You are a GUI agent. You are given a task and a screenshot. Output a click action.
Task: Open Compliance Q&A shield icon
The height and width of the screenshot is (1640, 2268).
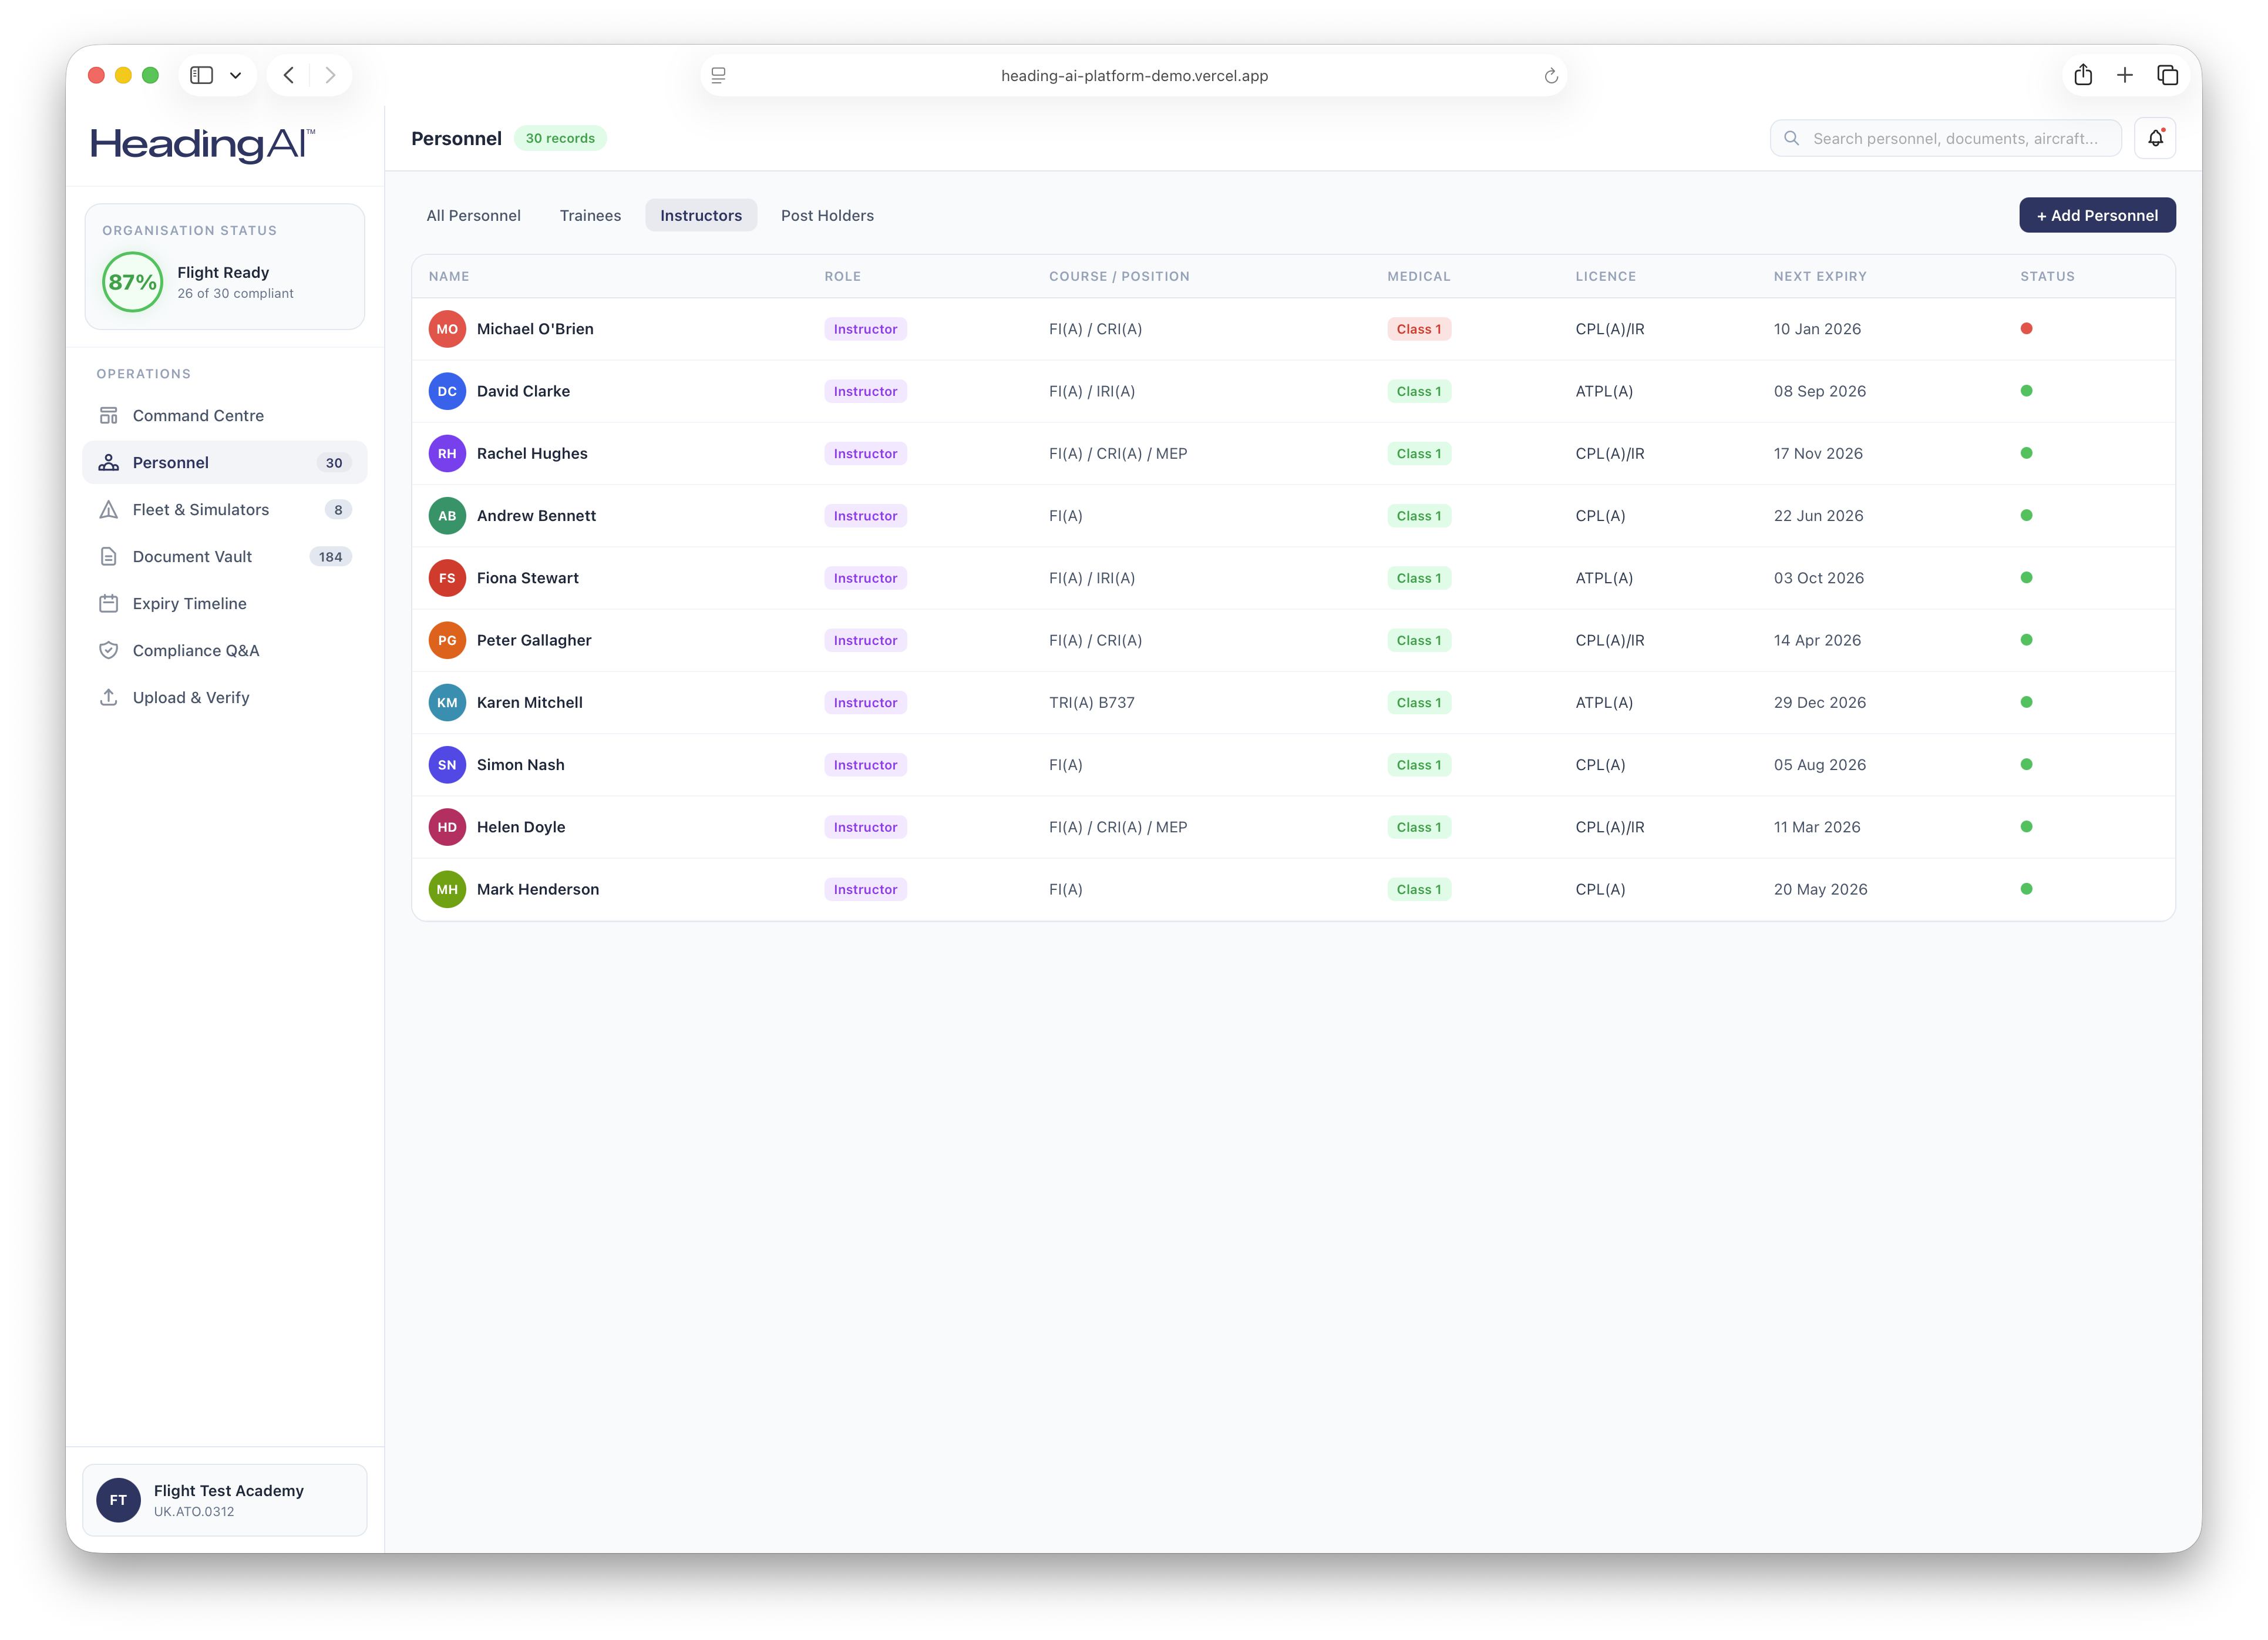(108, 650)
